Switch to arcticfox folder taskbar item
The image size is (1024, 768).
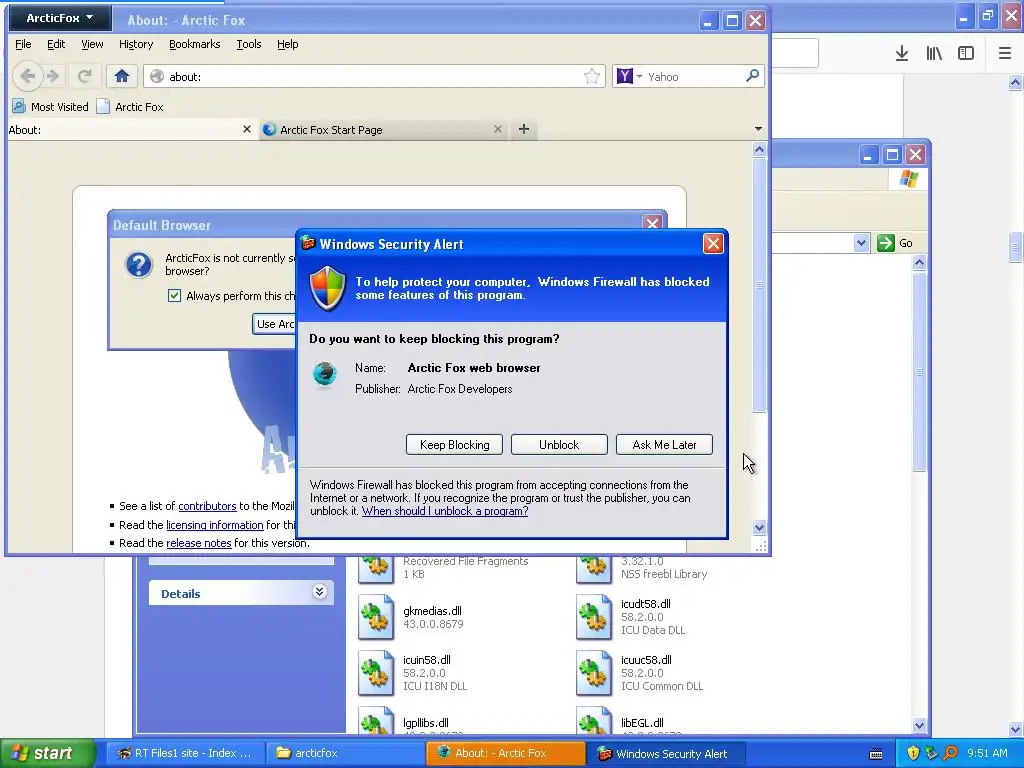(x=345, y=753)
